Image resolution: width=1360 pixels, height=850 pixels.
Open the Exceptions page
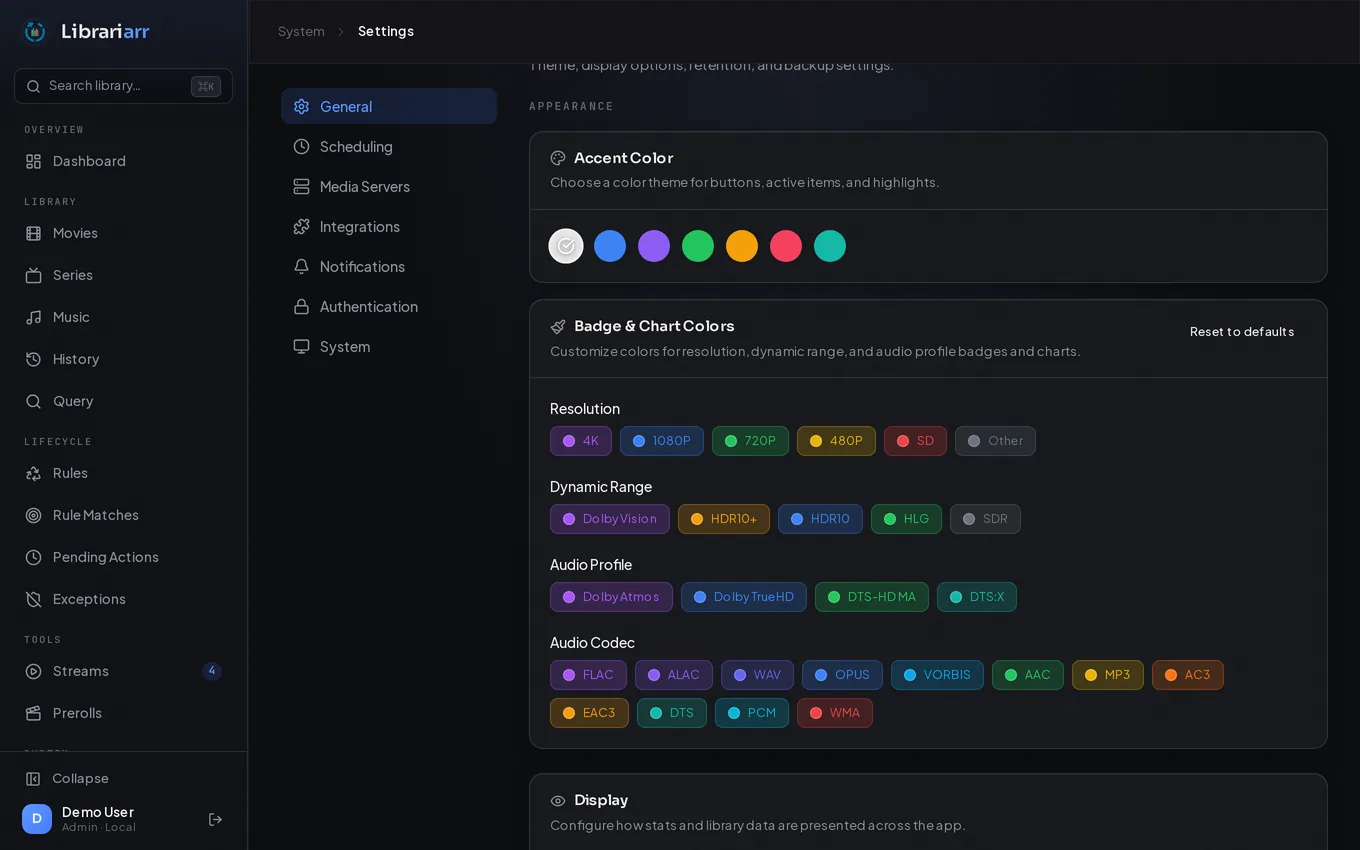[123, 599]
